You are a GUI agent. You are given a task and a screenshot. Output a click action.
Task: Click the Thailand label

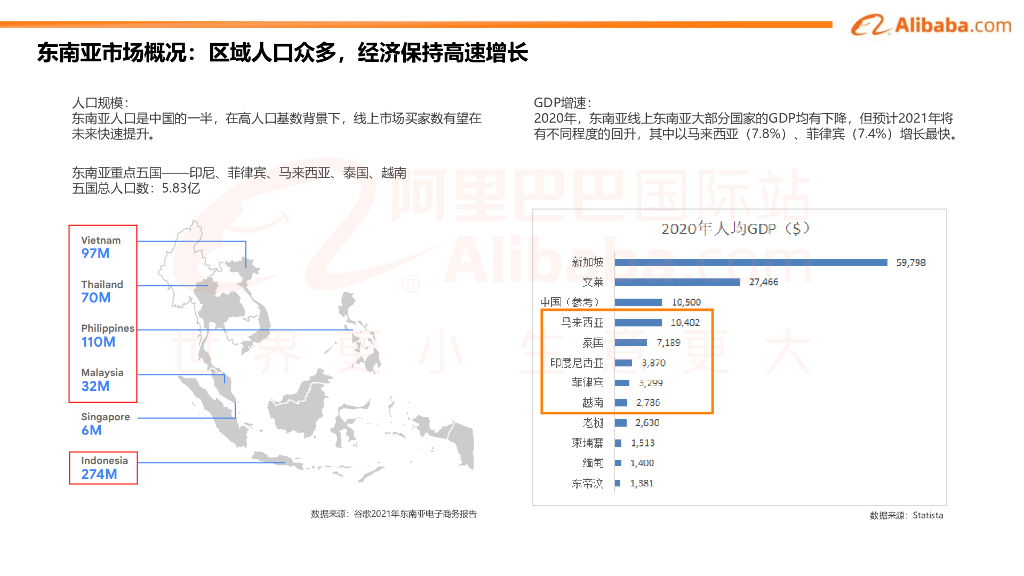[x=102, y=285]
